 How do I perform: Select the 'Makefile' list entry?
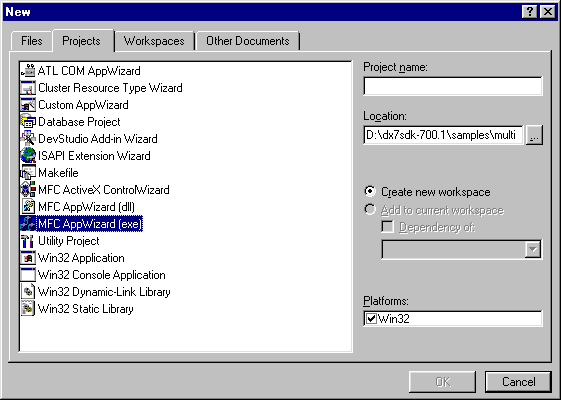tap(58, 173)
